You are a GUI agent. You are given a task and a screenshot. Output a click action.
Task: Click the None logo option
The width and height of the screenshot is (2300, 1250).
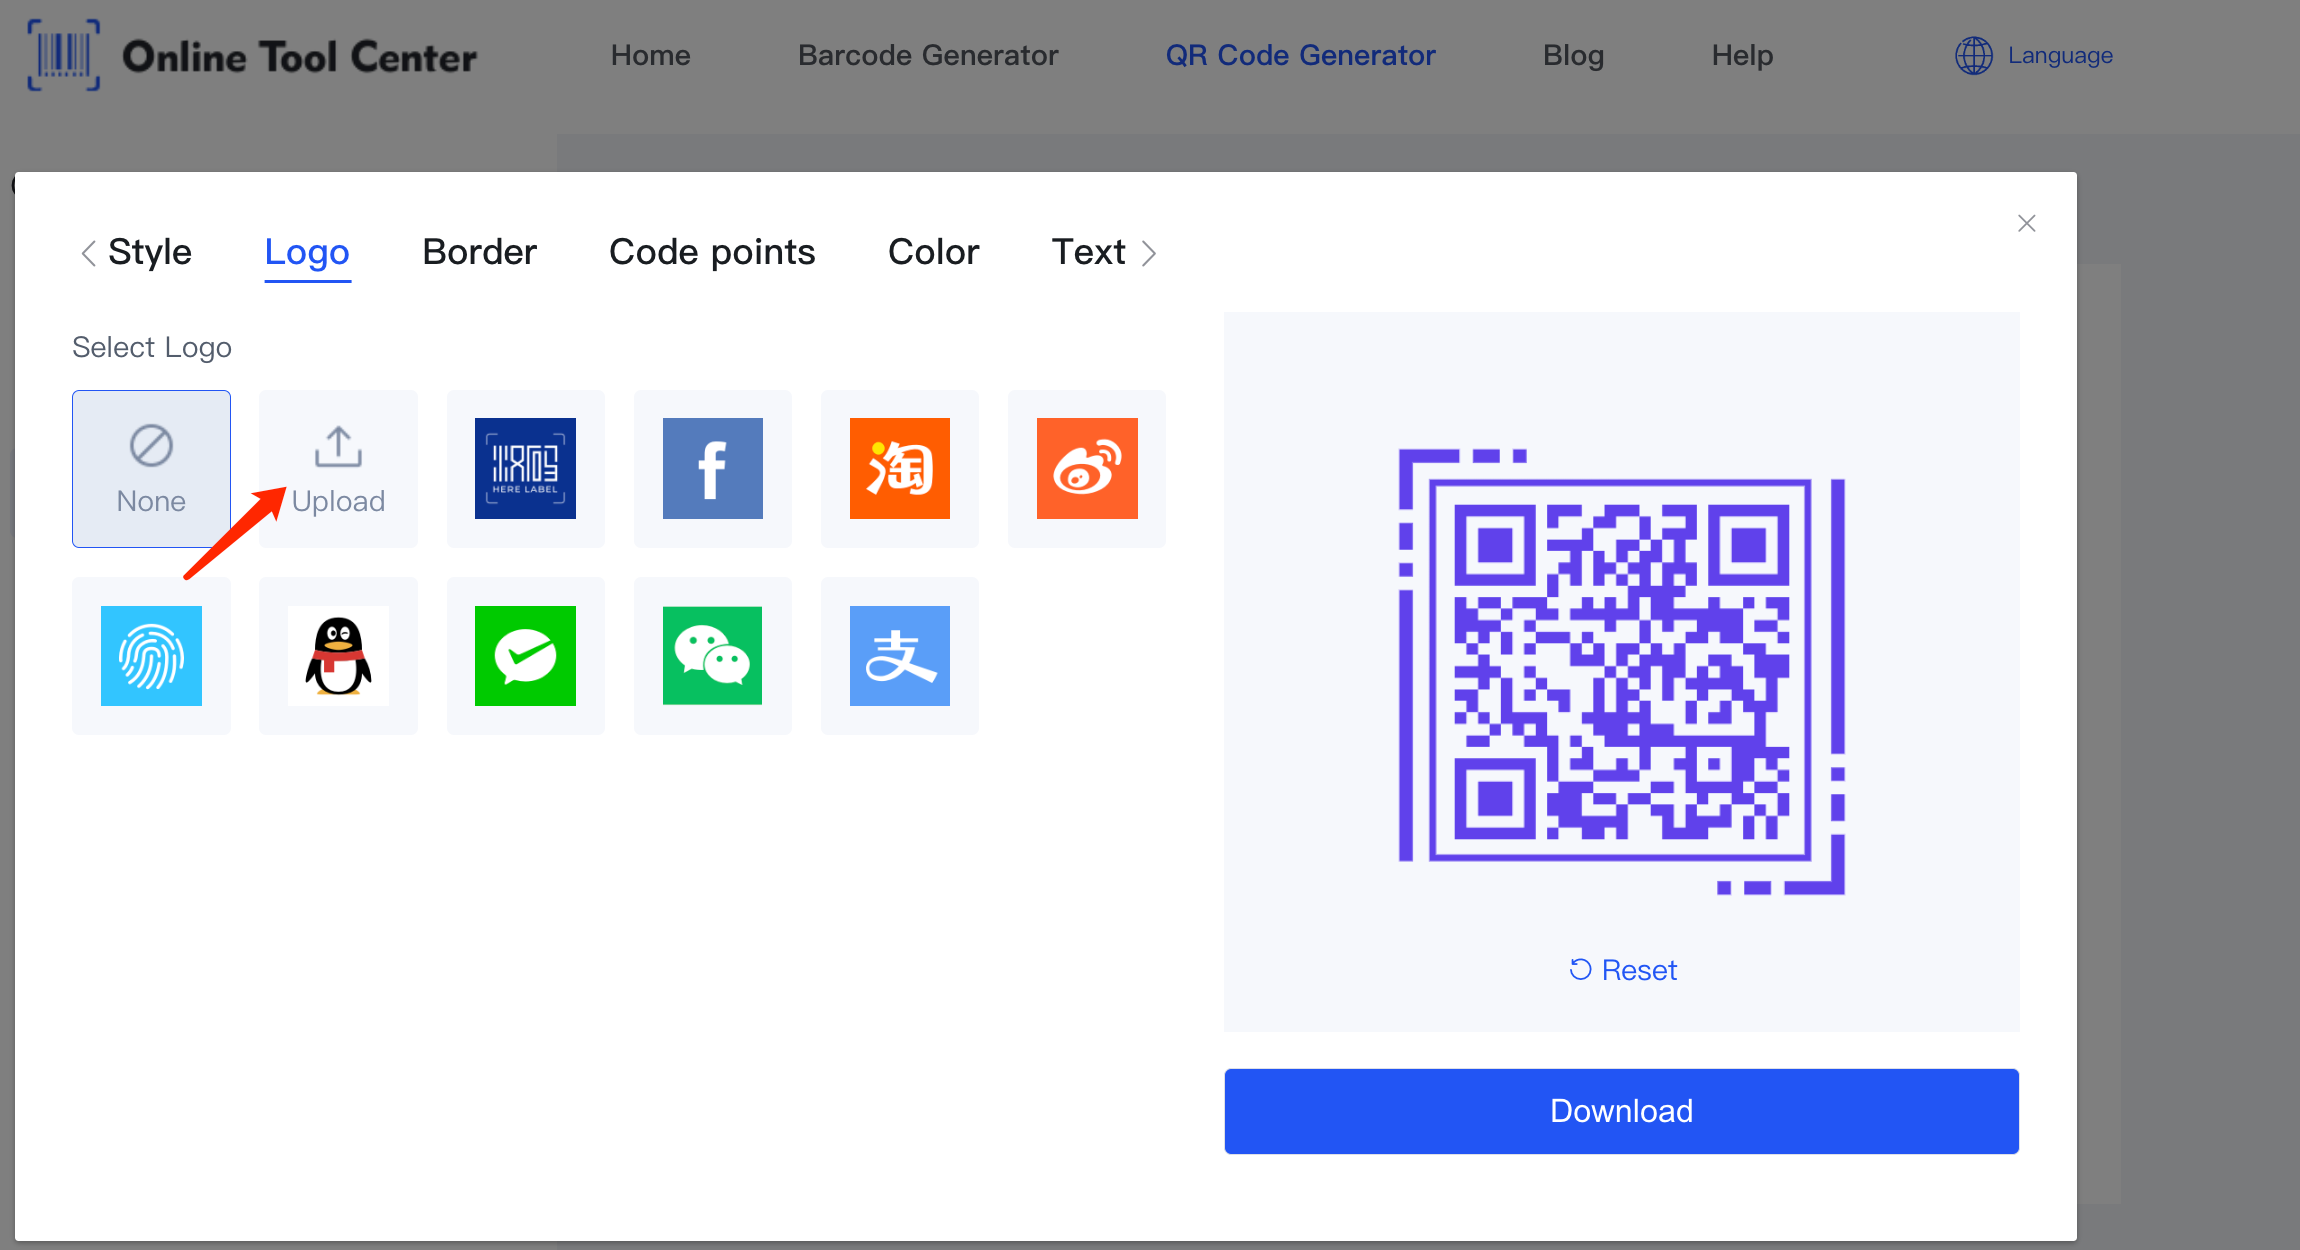click(151, 468)
